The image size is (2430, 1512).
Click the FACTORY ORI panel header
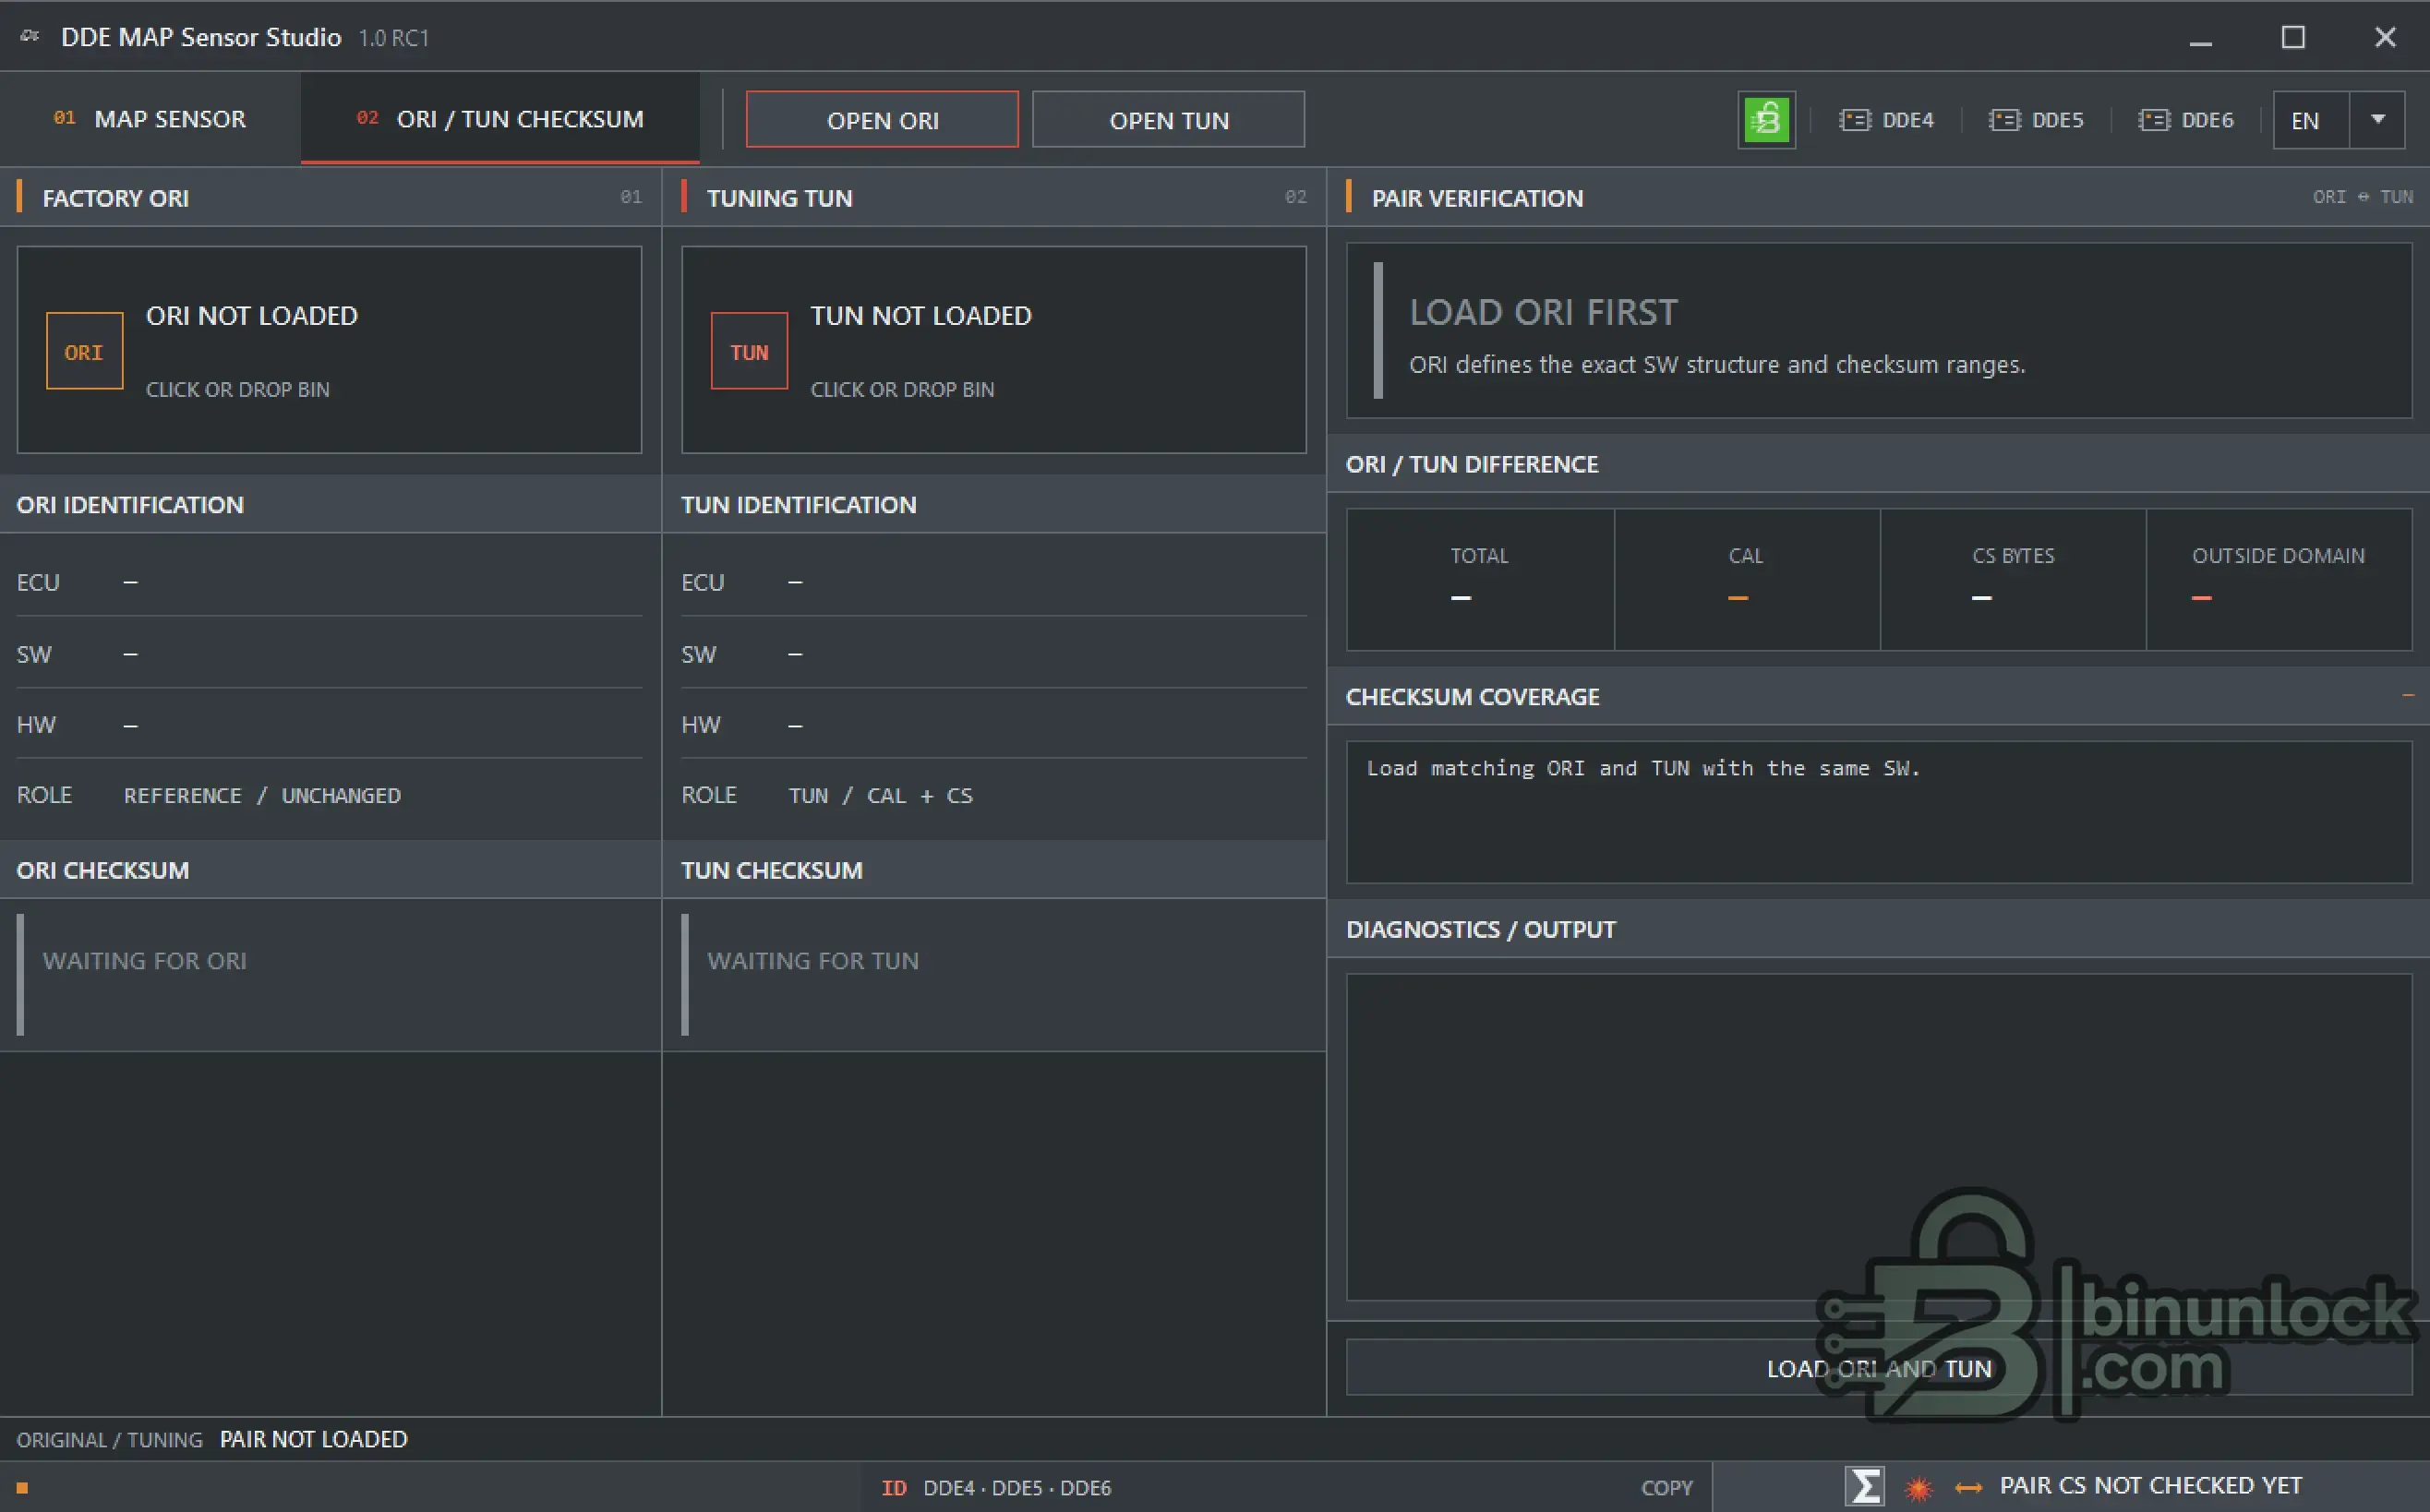tap(330, 197)
